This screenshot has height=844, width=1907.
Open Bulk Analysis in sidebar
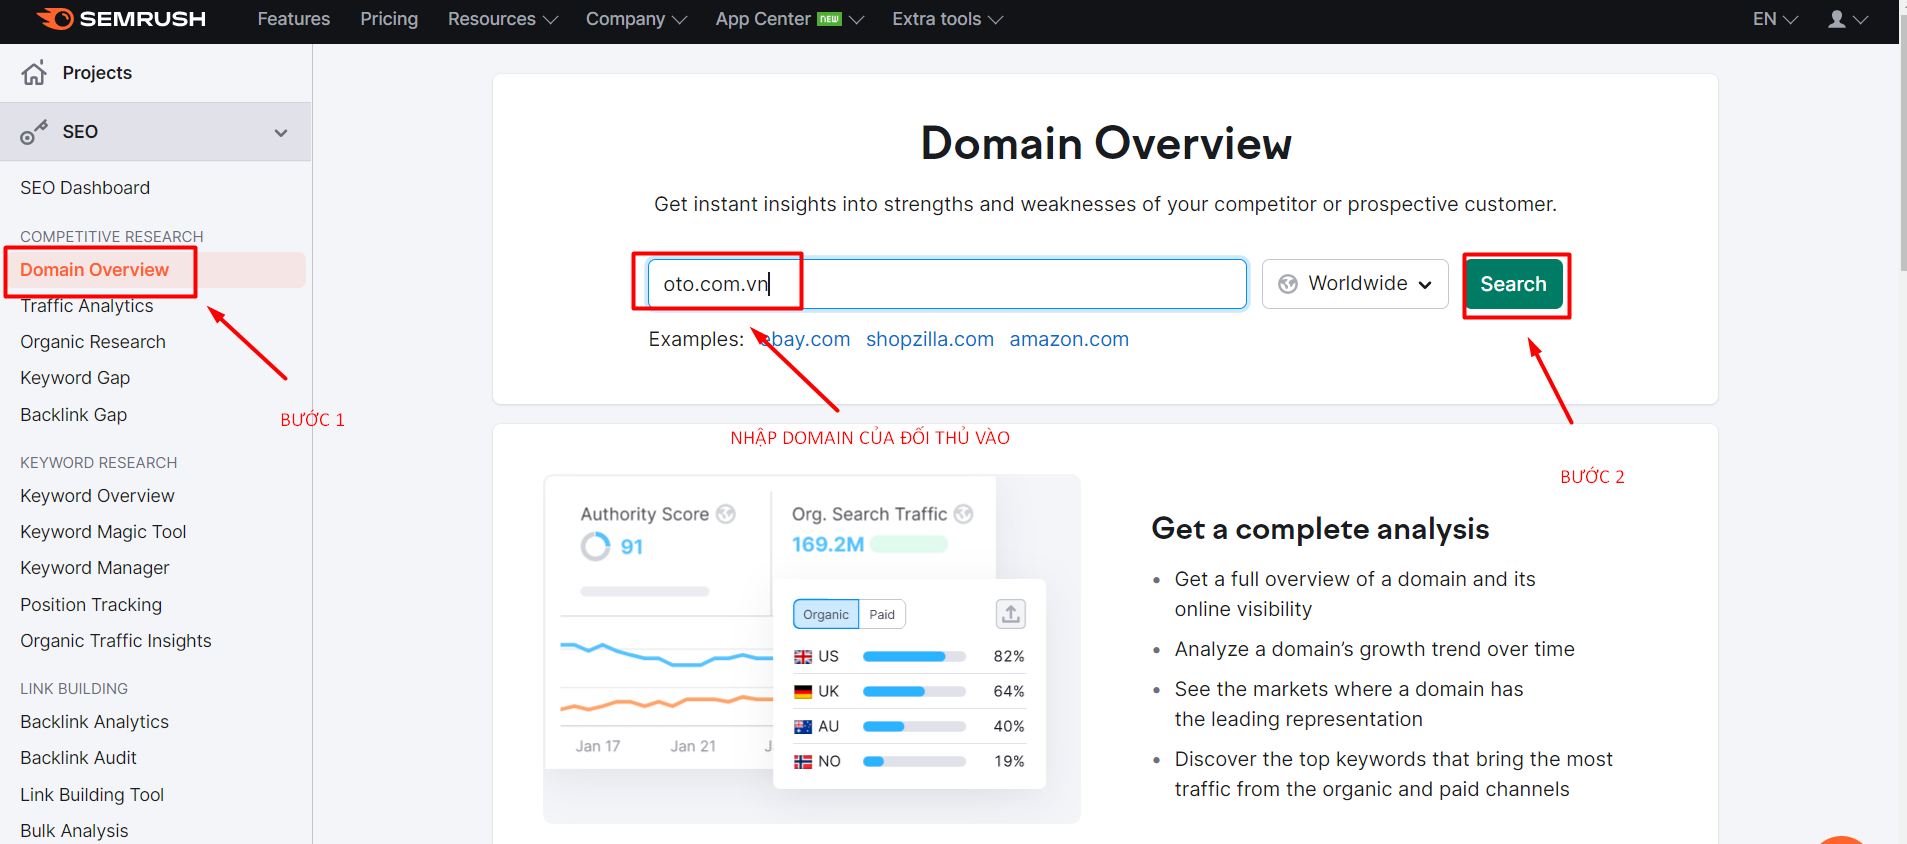(x=74, y=831)
